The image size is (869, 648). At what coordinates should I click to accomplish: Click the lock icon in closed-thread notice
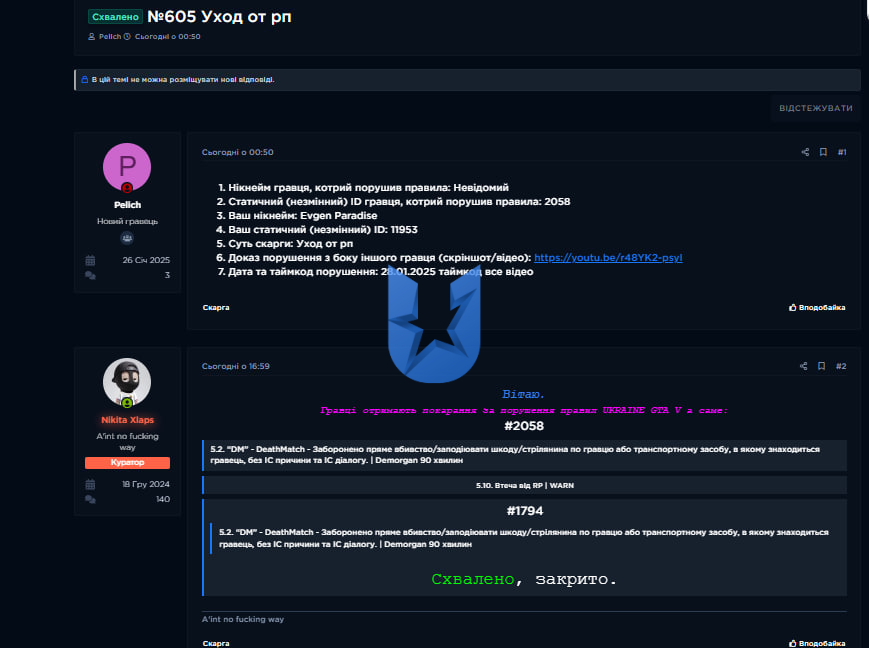pos(85,80)
